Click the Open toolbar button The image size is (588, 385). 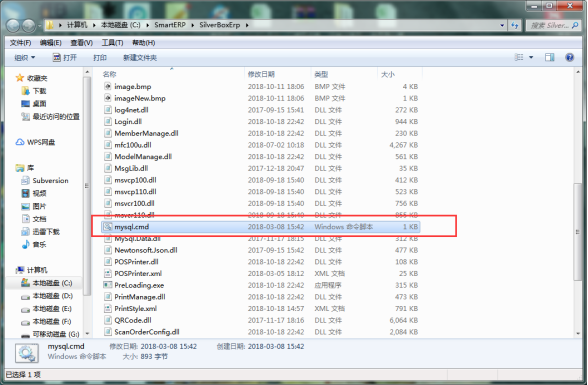(64, 57)
